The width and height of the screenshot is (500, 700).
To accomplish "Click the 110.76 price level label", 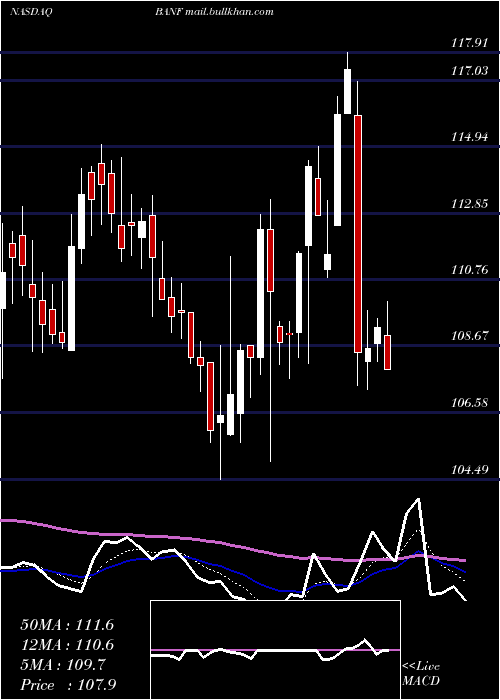I will (469, 270).
